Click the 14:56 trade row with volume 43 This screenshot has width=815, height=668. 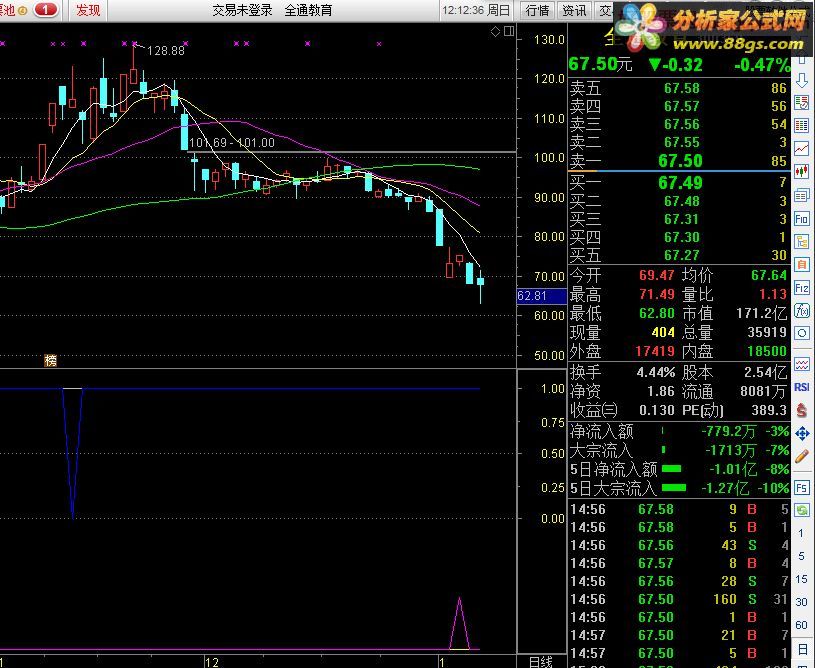[679, 545]
